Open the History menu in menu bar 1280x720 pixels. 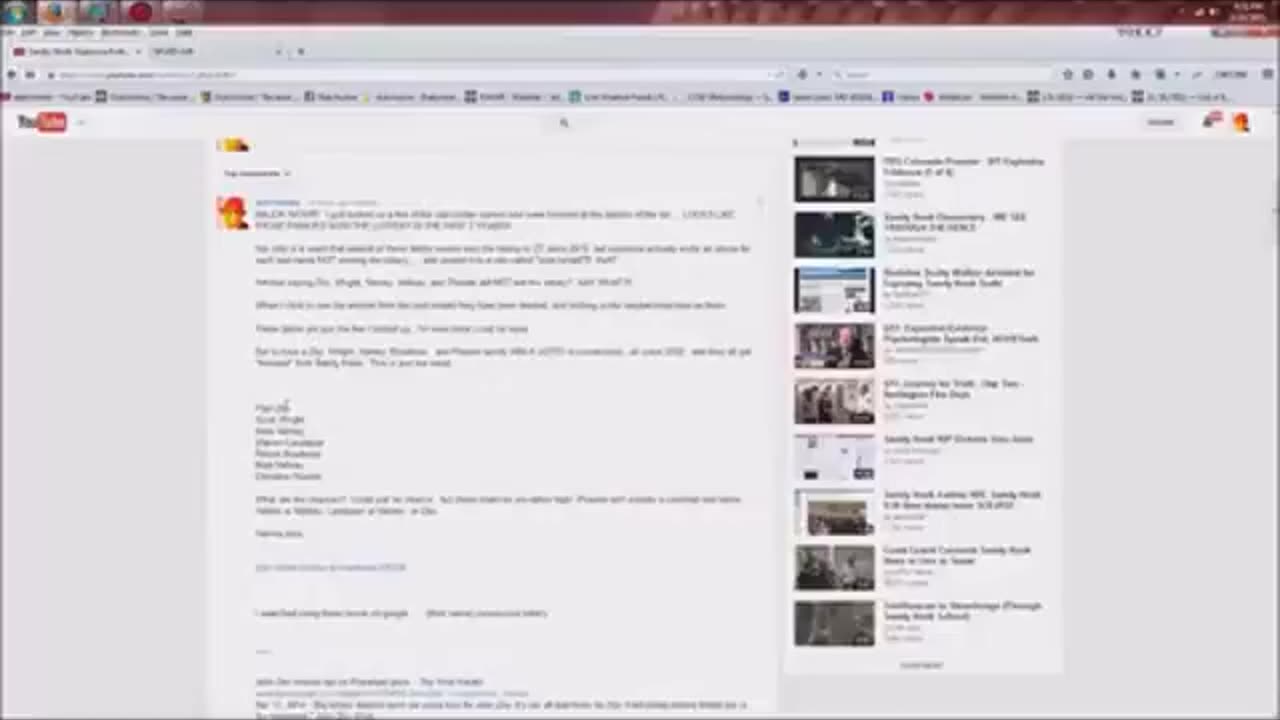(80, 33)
